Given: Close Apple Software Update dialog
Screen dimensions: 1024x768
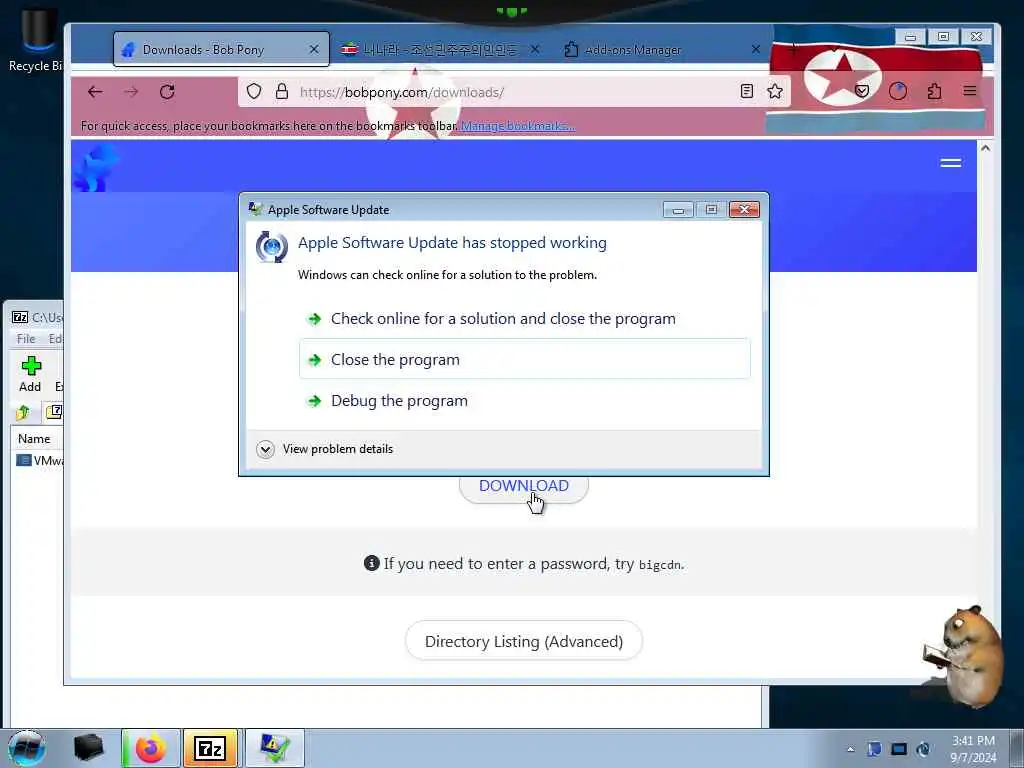Looking at the screenshot, I should [744, 210].
